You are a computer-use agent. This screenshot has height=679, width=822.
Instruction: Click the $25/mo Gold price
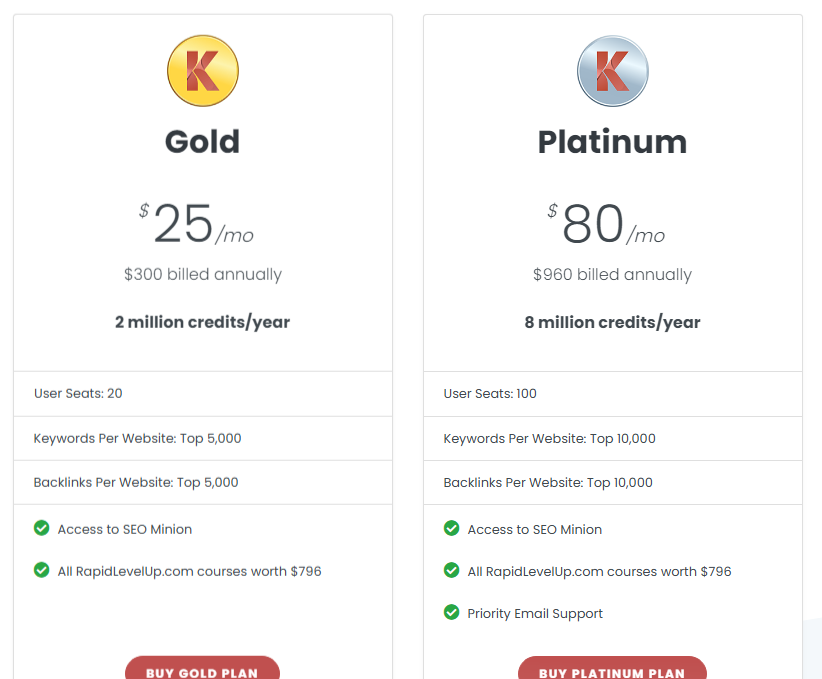(197, 224)
